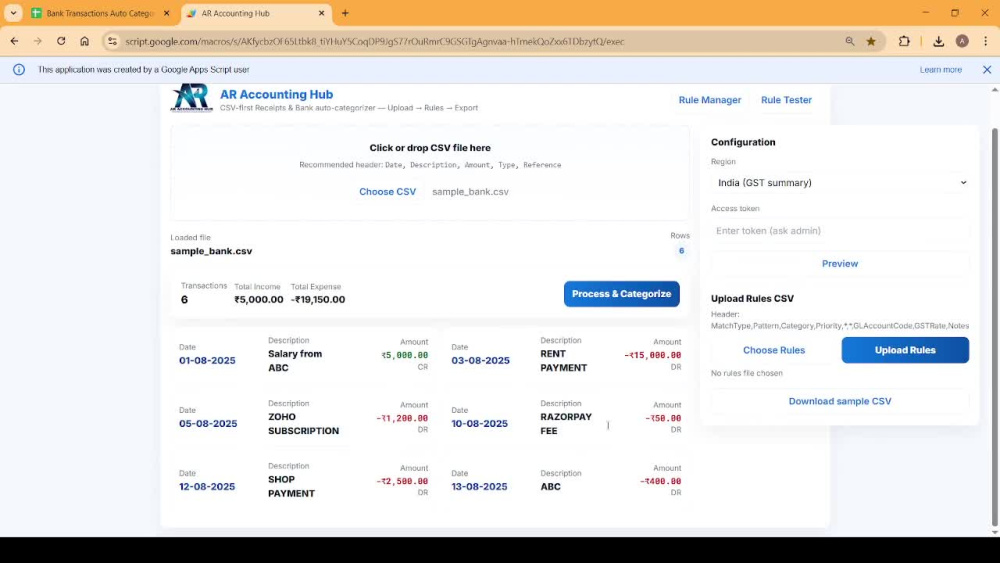The height and width of the screenshot is (563, 1000).
Task: Click the Upload Rules CSV heading
Action: pyautogui.click(x=752, y=298)
